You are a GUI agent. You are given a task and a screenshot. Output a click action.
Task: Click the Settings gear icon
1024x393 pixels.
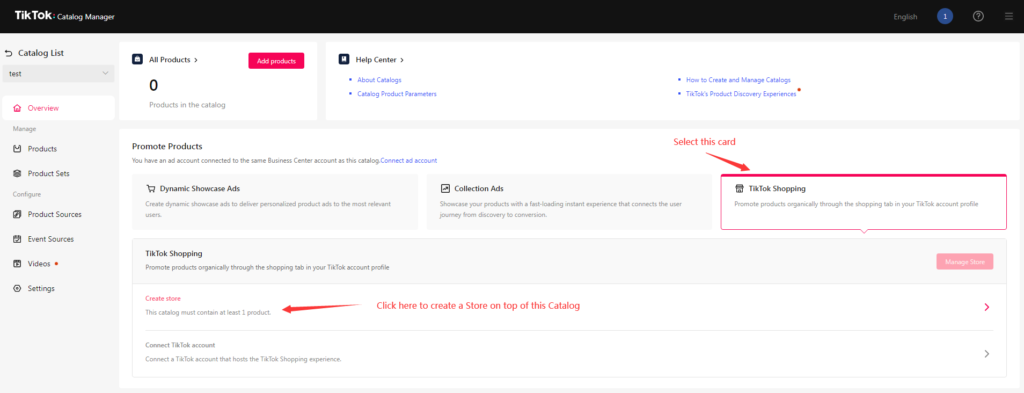17,289
